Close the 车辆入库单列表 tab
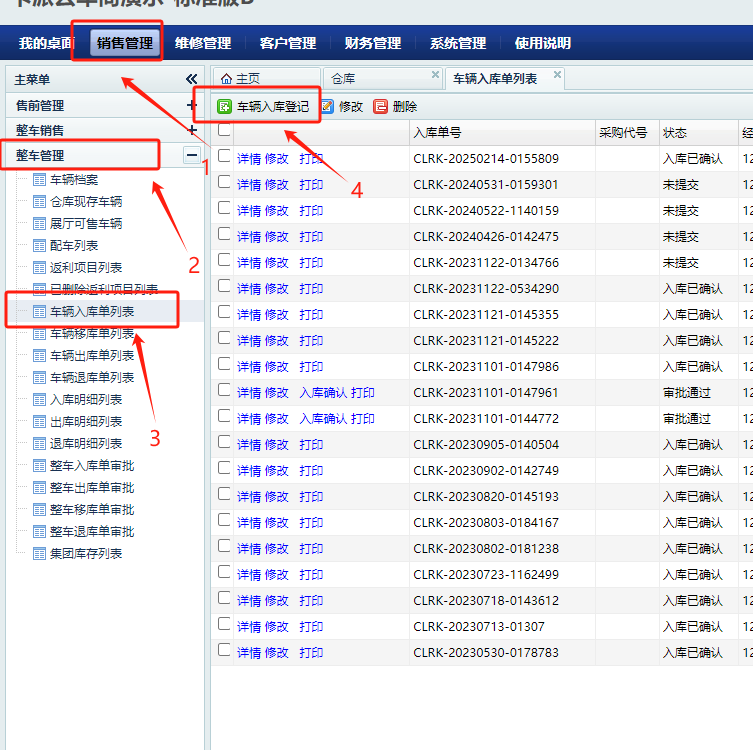The width and height of the screenshot is (753, 750). click(557, 75)
